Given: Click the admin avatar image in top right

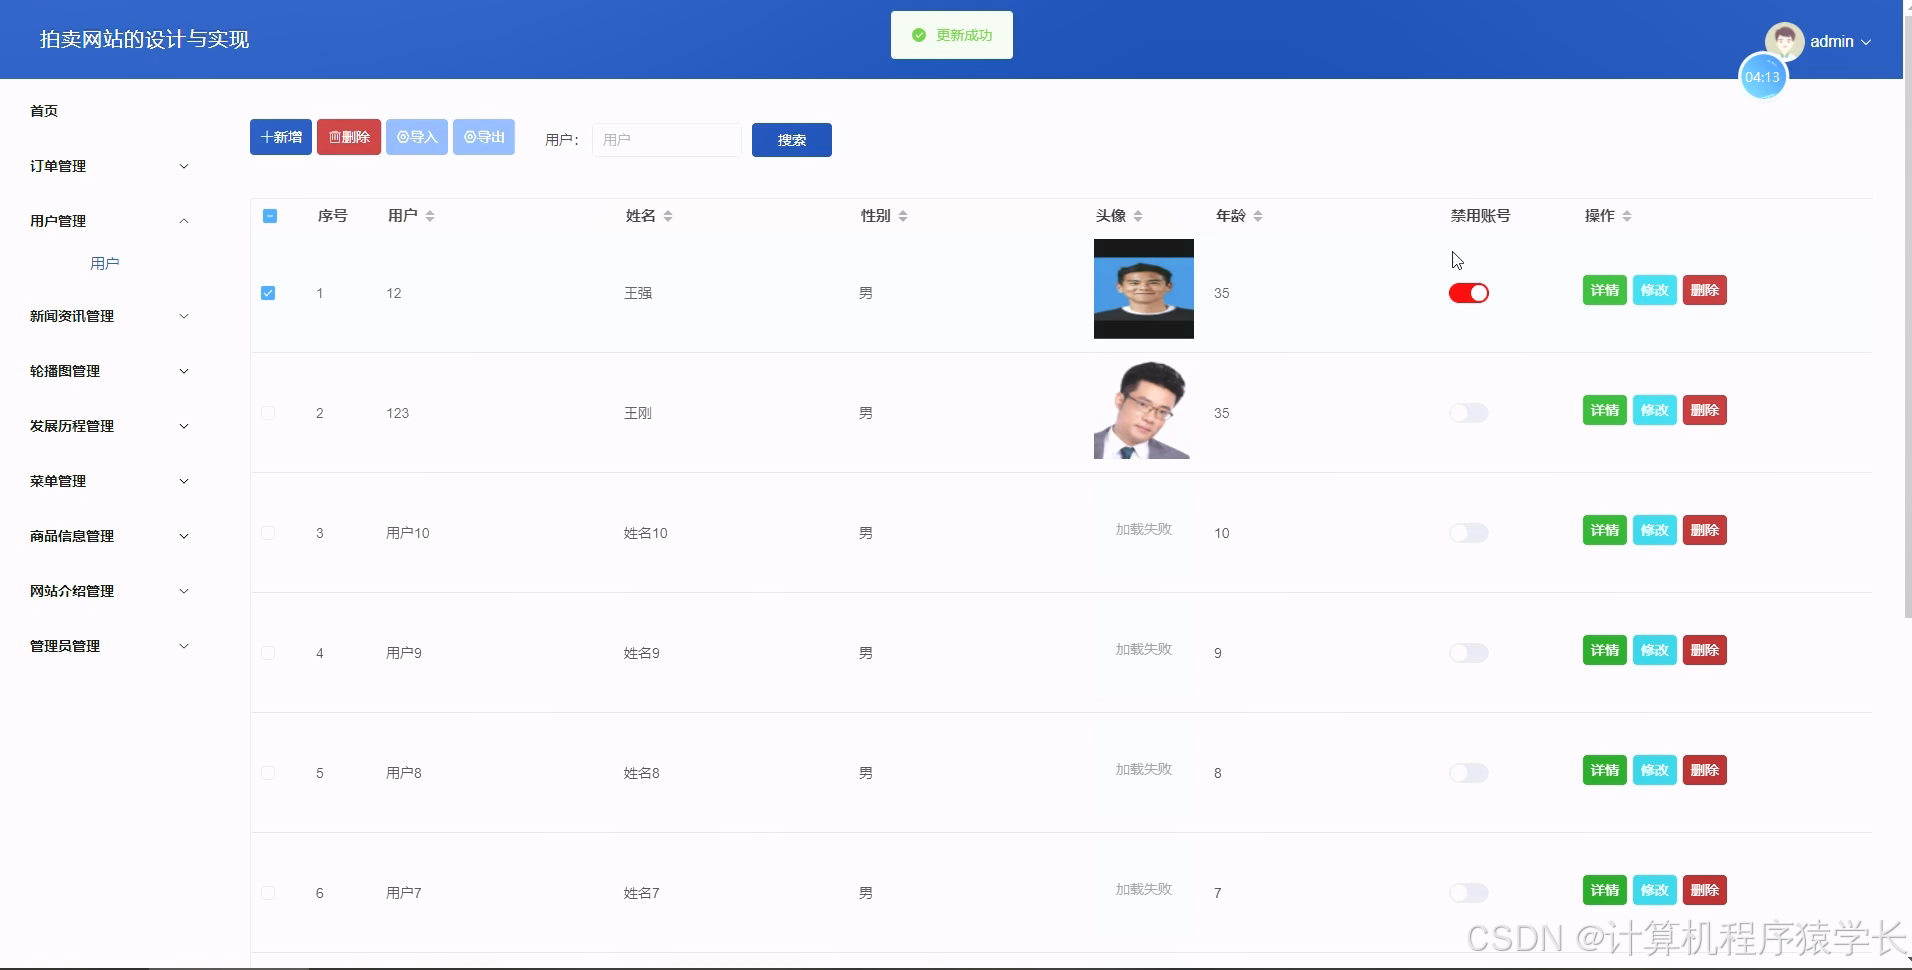Looking at the screenshot, I should click(1784, 40).
